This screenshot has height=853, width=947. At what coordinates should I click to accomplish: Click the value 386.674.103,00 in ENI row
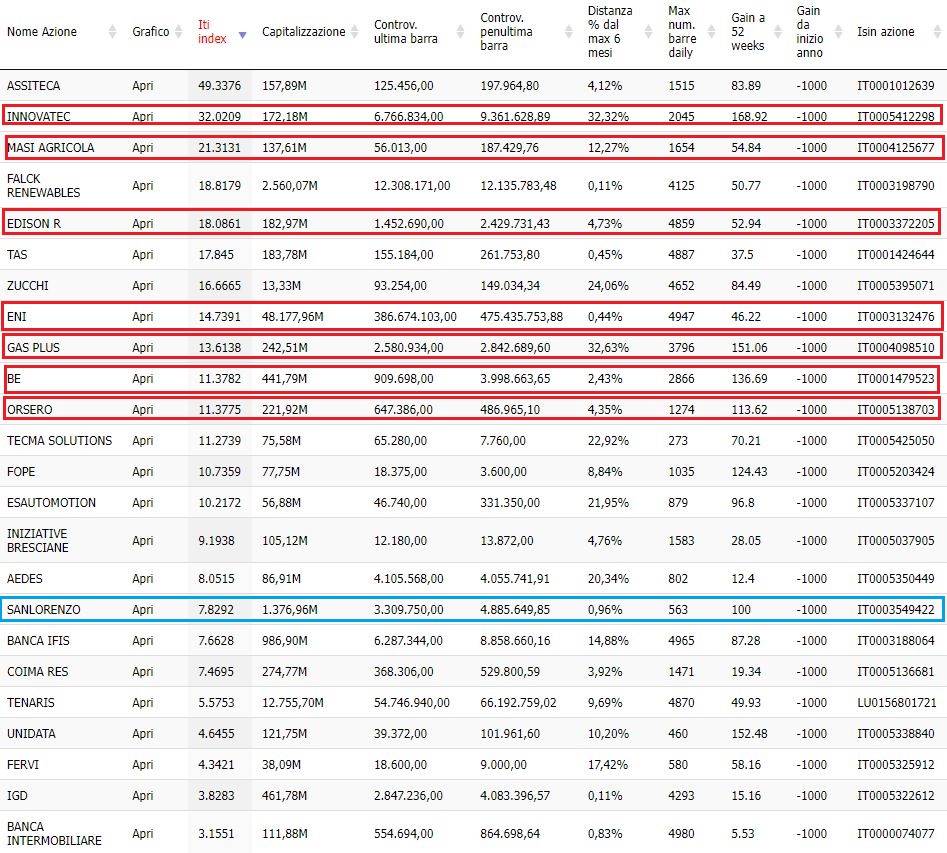(415, 317)
